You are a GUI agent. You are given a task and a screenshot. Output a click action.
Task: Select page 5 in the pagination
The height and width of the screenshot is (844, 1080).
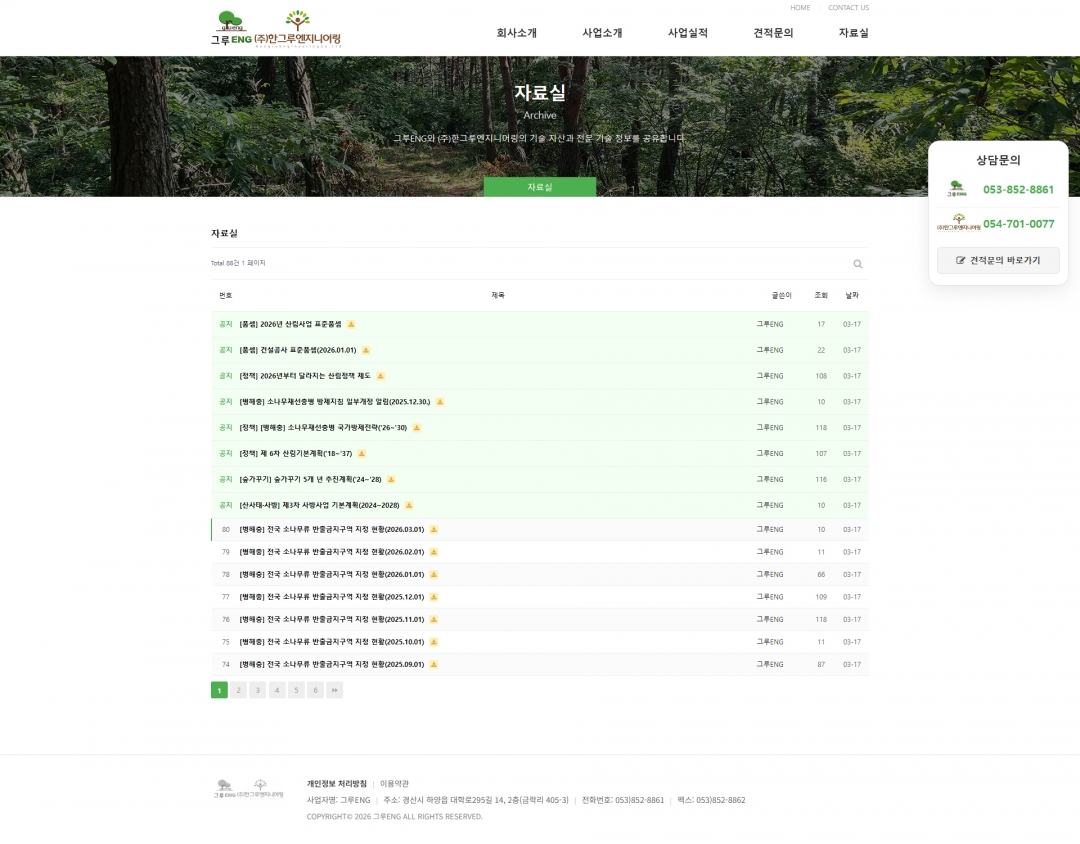point(296,690)
